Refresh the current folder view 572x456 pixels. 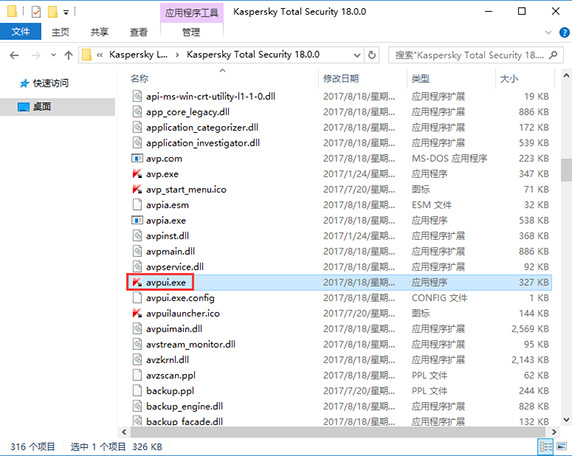pyautogui.click(x=372, y=55)
